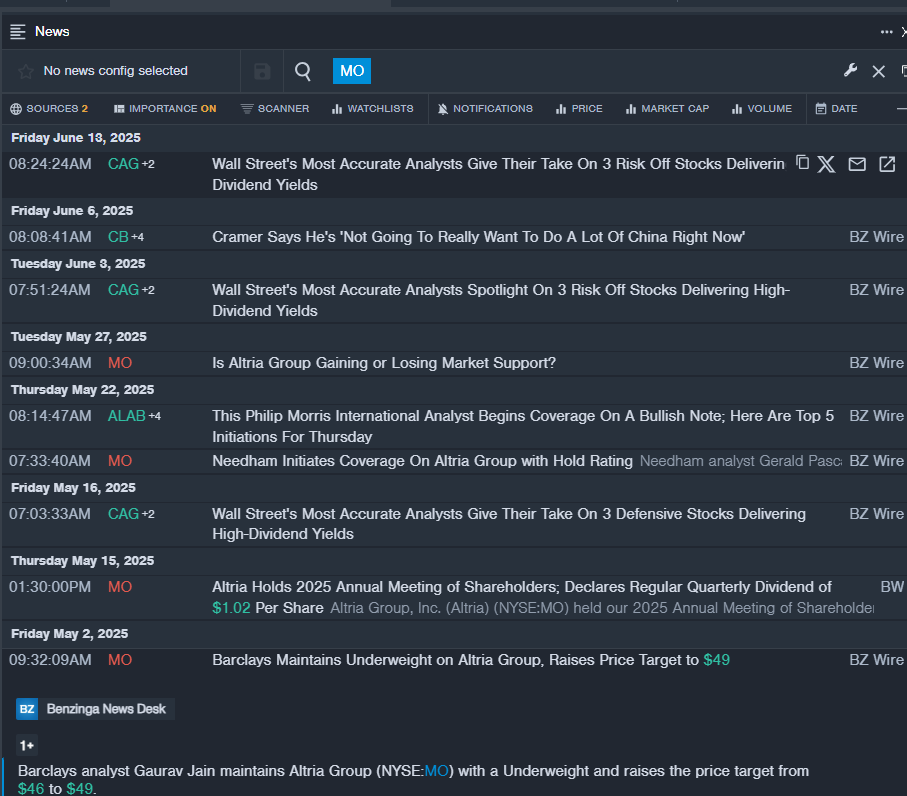Share June 13 headline to X

click(827, 164)
